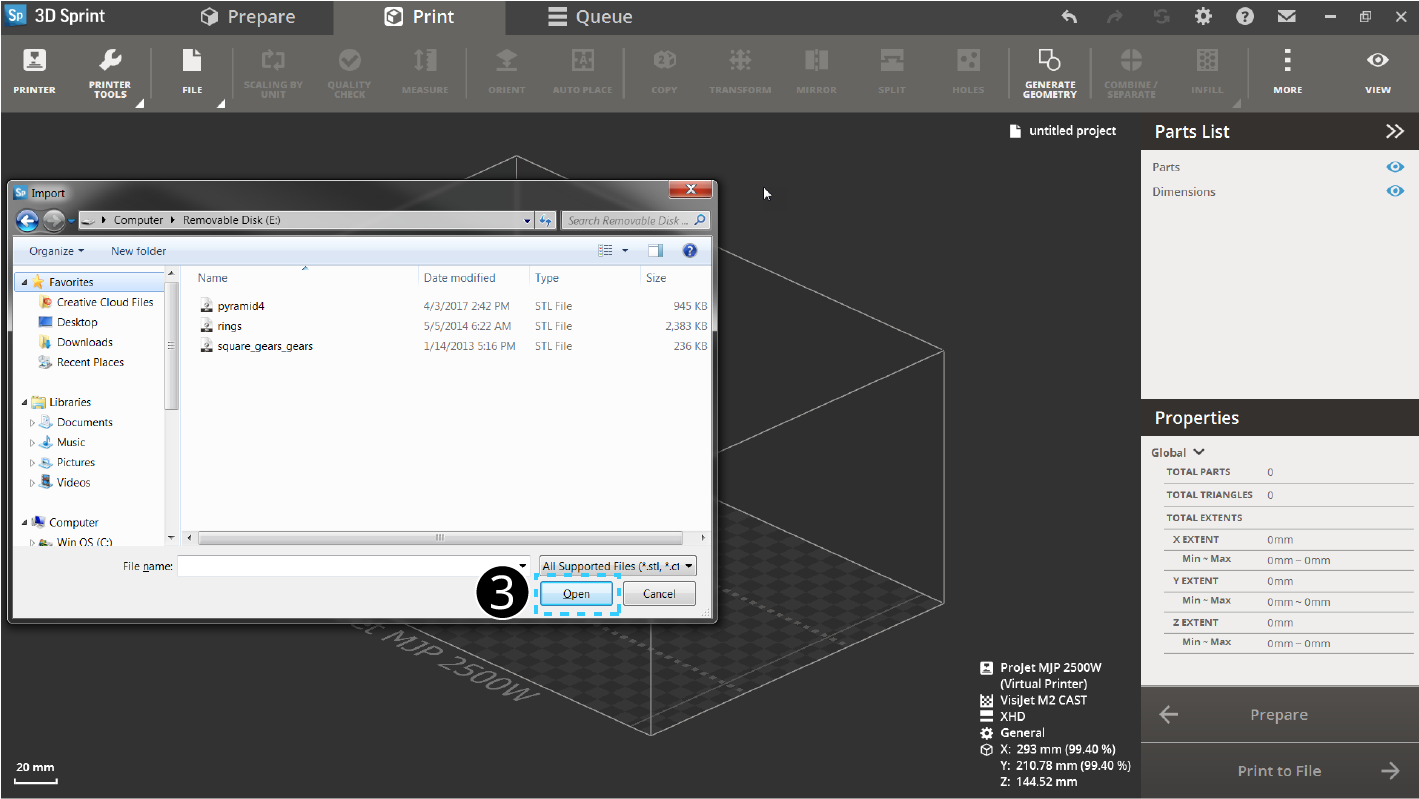Viewport: 1419px width, 799px height.
Task: Open the All Supported Files type dropdown
Action: [x=617, y=566]
